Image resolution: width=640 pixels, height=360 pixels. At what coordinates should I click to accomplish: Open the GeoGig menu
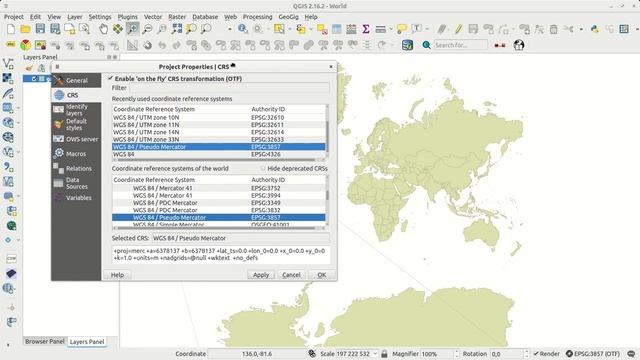pos(288,17)
